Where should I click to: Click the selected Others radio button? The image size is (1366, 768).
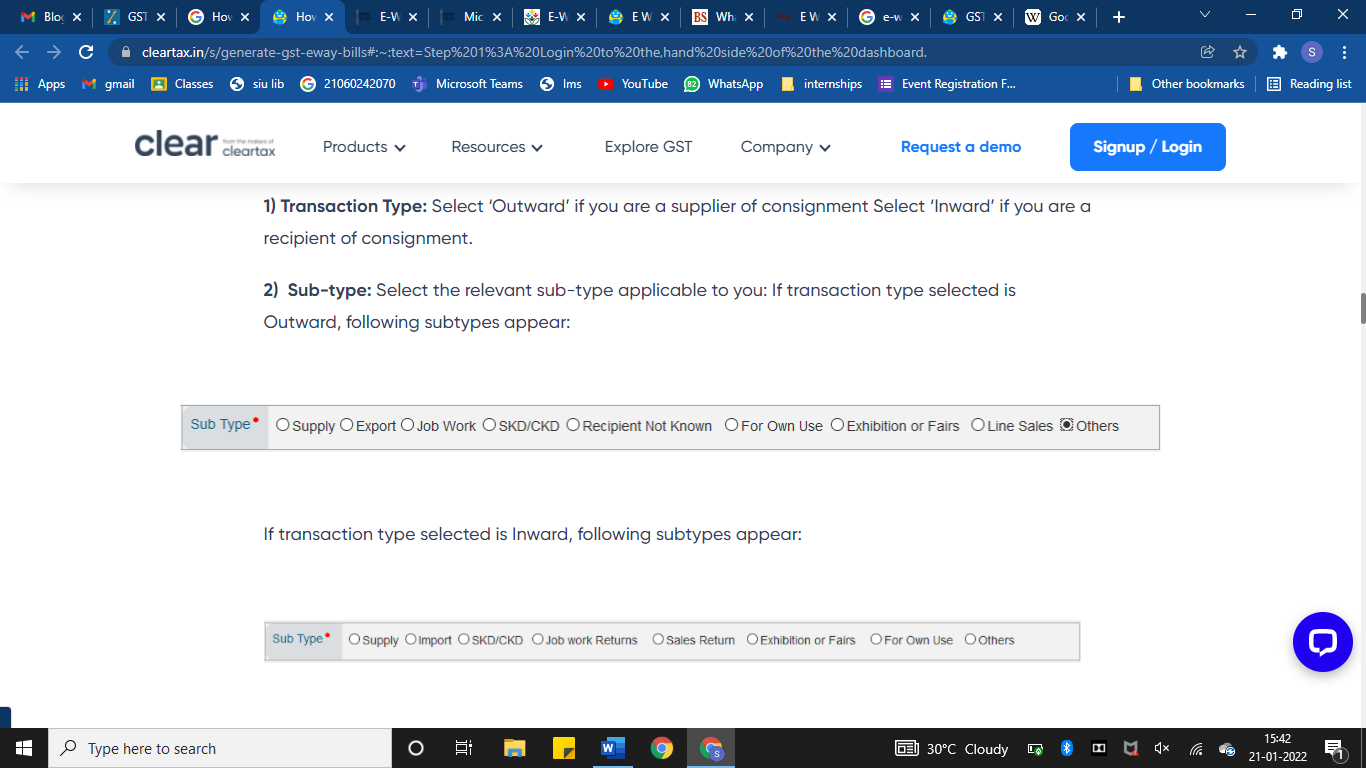(1067, 425)
